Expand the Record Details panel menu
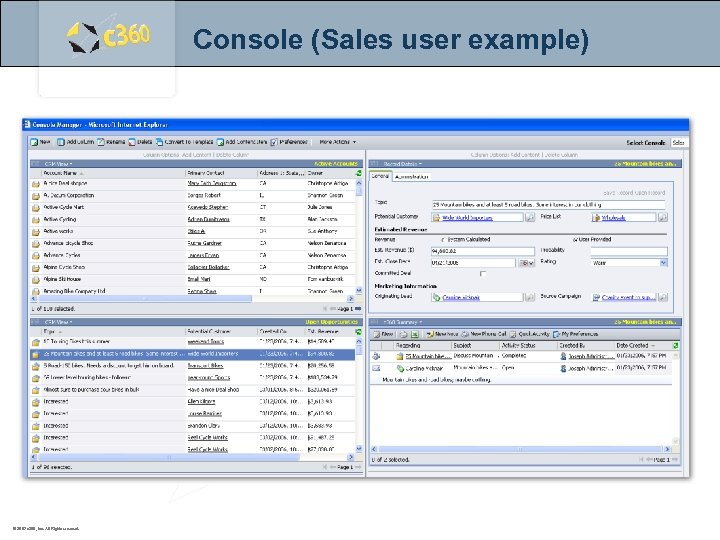Viewport: 720px width, 540px height. pos(402,163)
